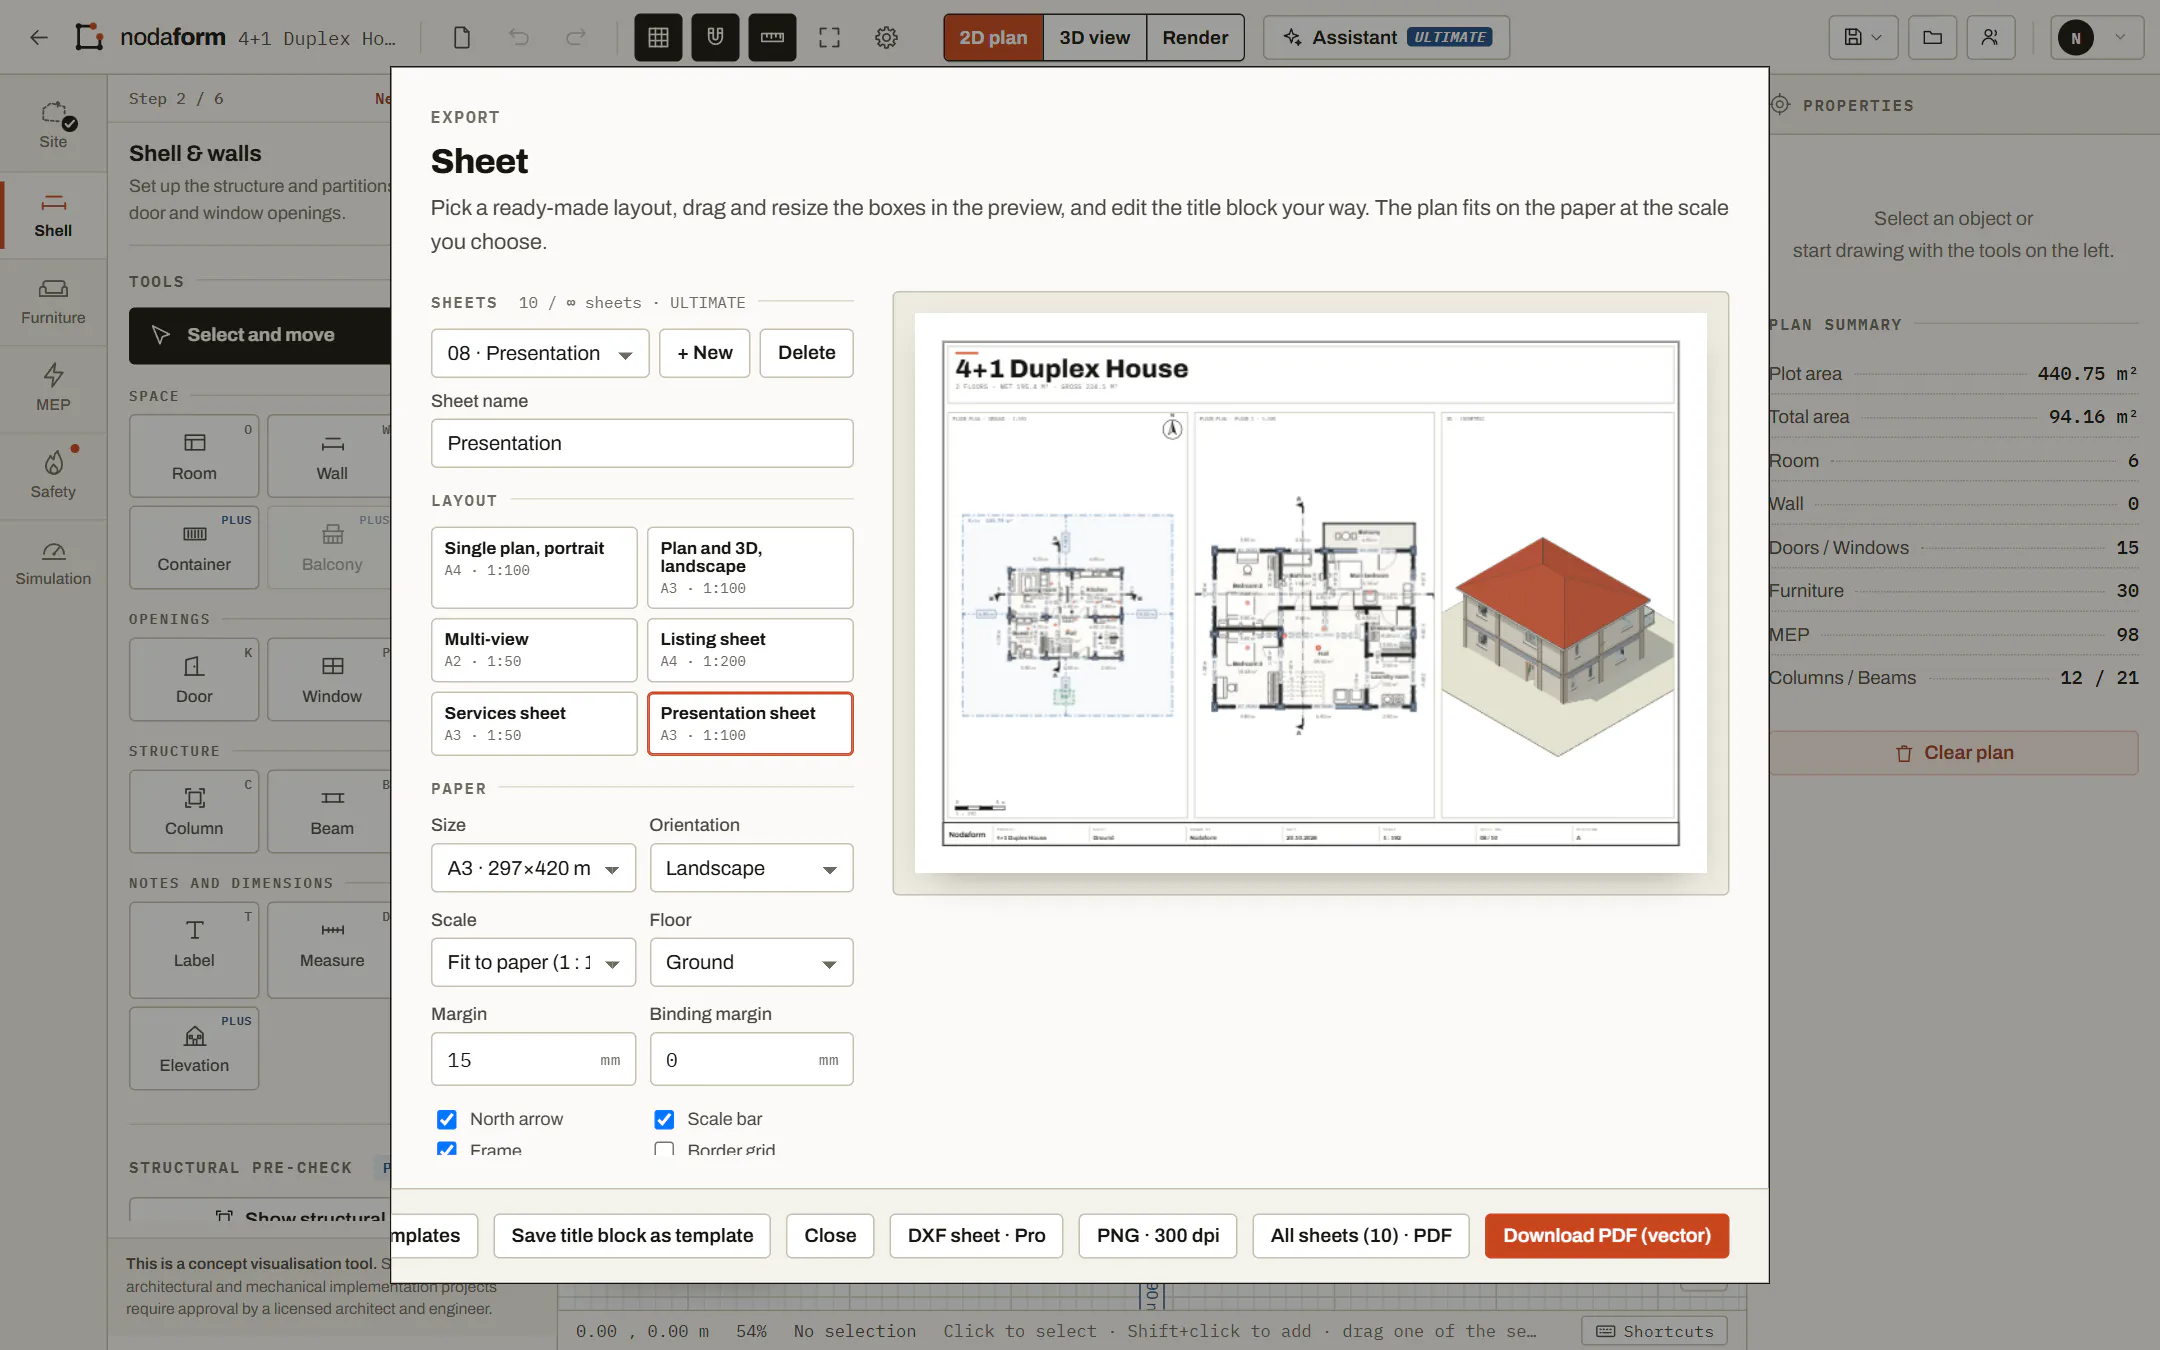Screen dimensions: 2160x1350
Task: Click the + New sheet button
Action: (704, 353)
